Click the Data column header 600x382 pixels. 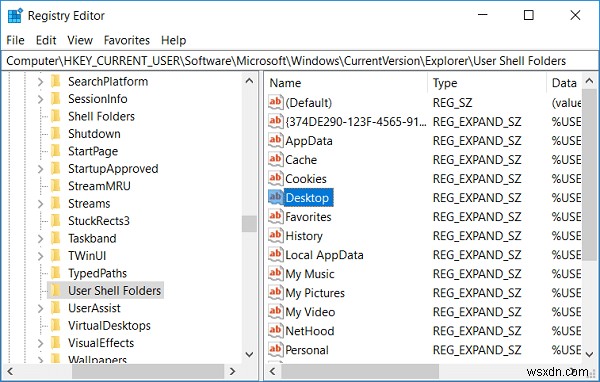click(564, 83)
